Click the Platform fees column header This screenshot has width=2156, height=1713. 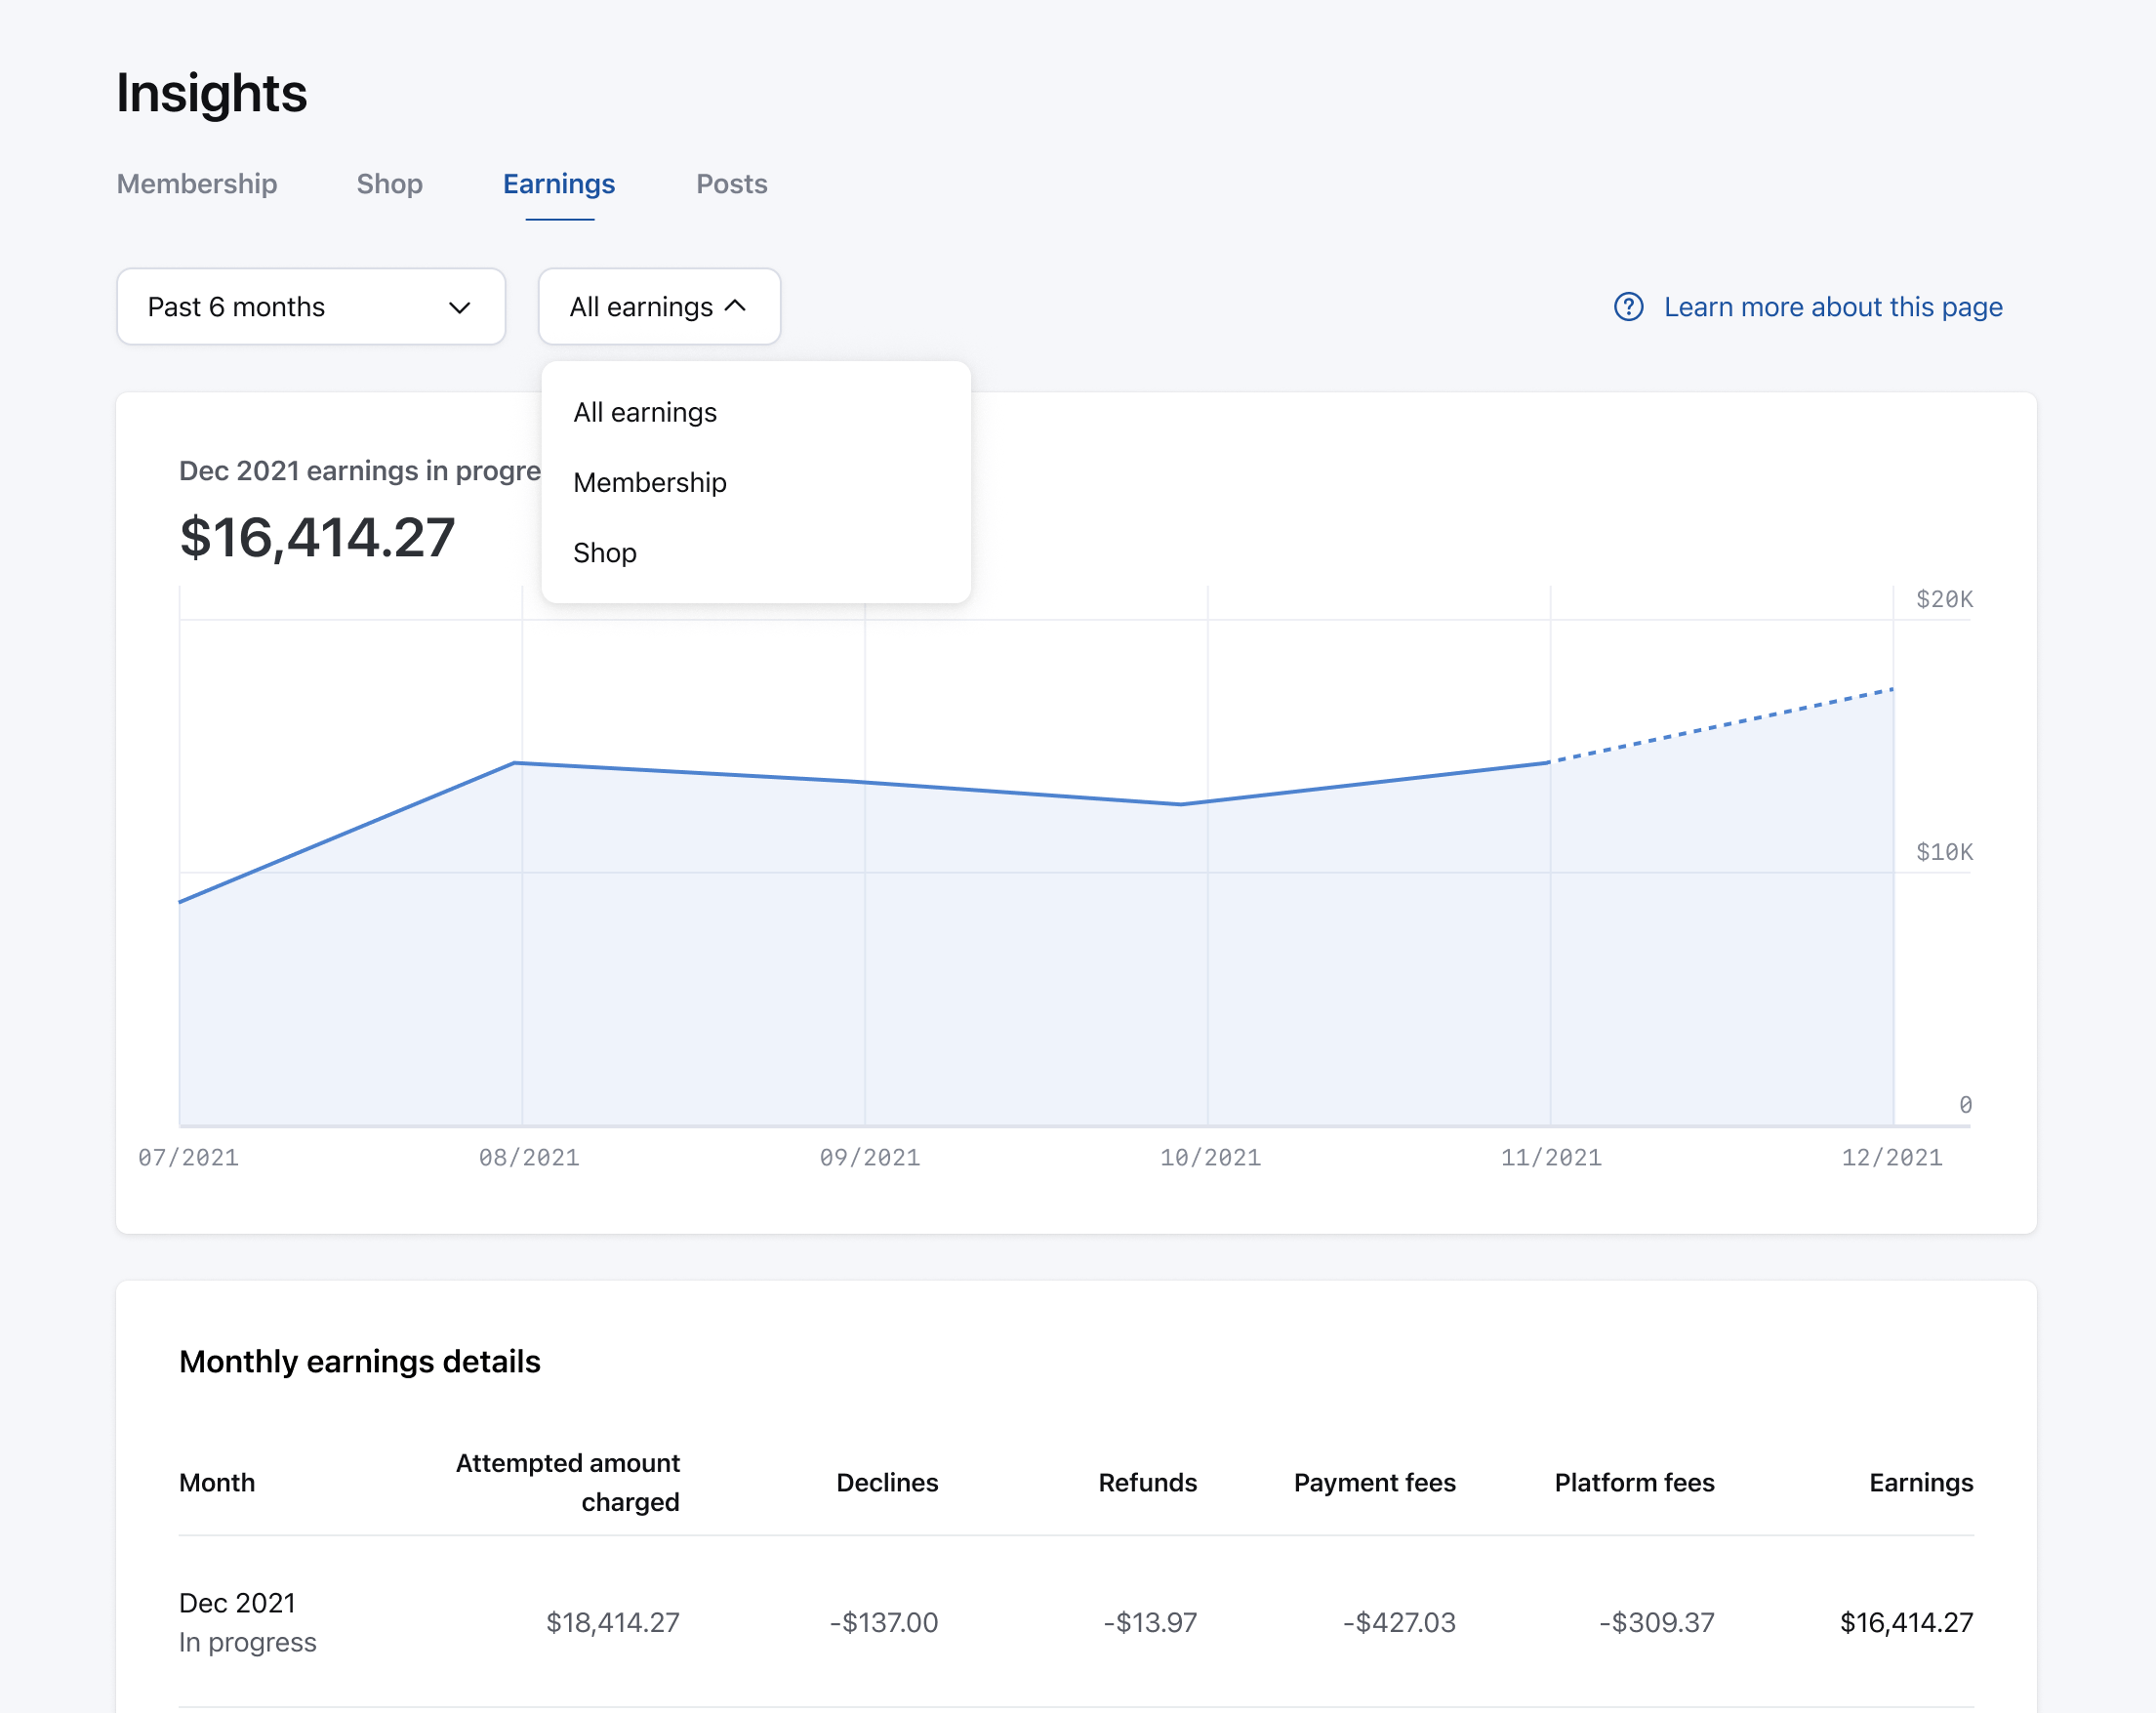[x=1633, y=1483]
